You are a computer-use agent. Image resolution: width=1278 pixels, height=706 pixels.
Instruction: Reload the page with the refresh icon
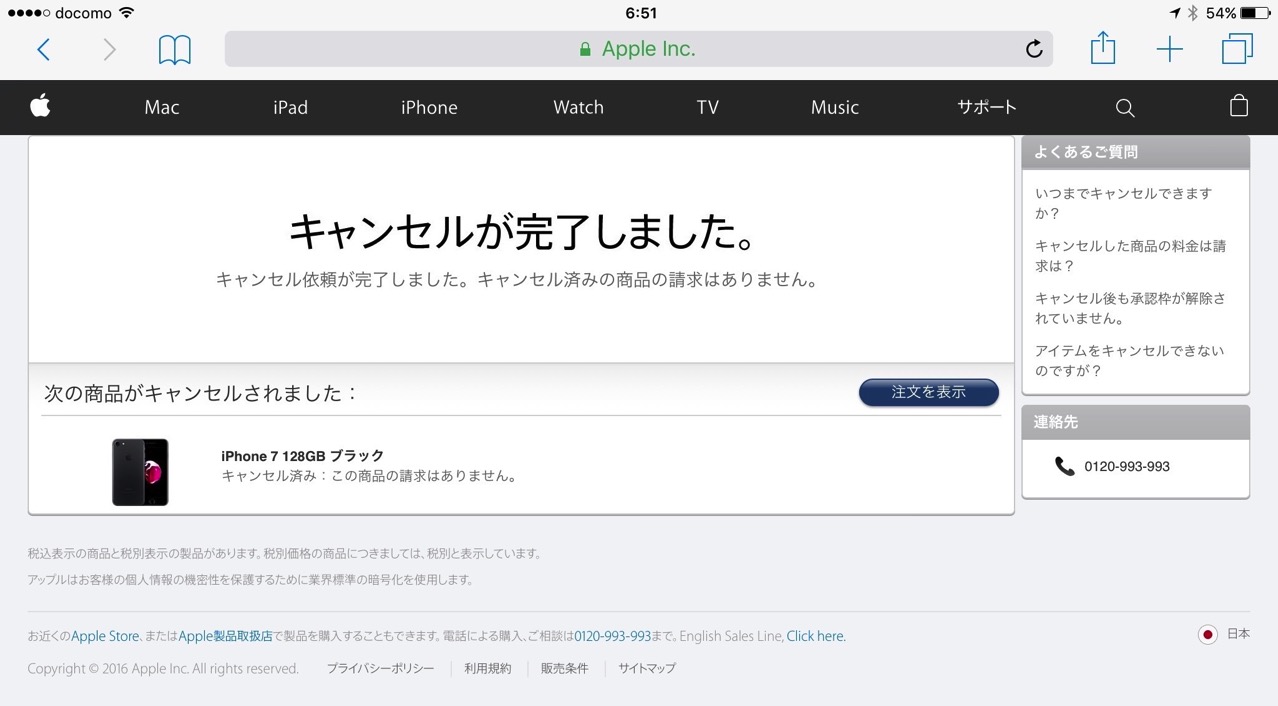1034,49
